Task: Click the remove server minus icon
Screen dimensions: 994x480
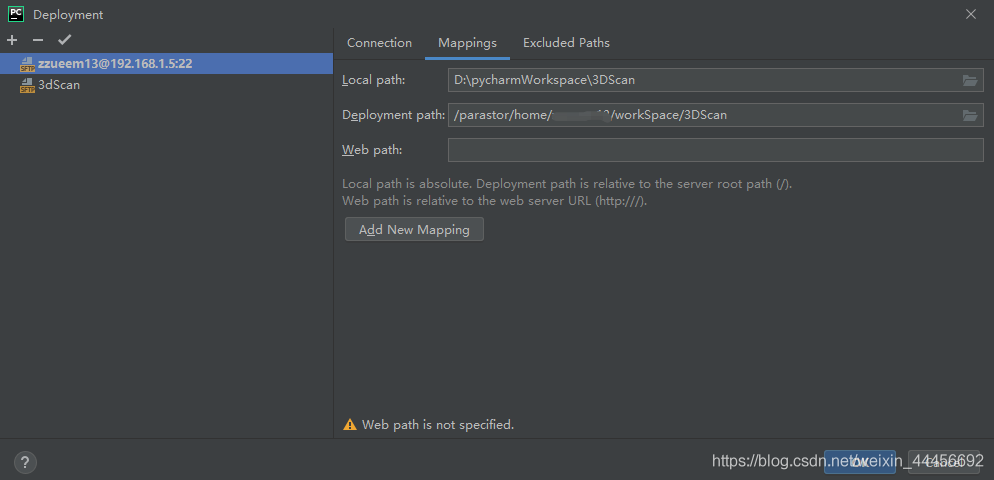Action: (38, 40)
